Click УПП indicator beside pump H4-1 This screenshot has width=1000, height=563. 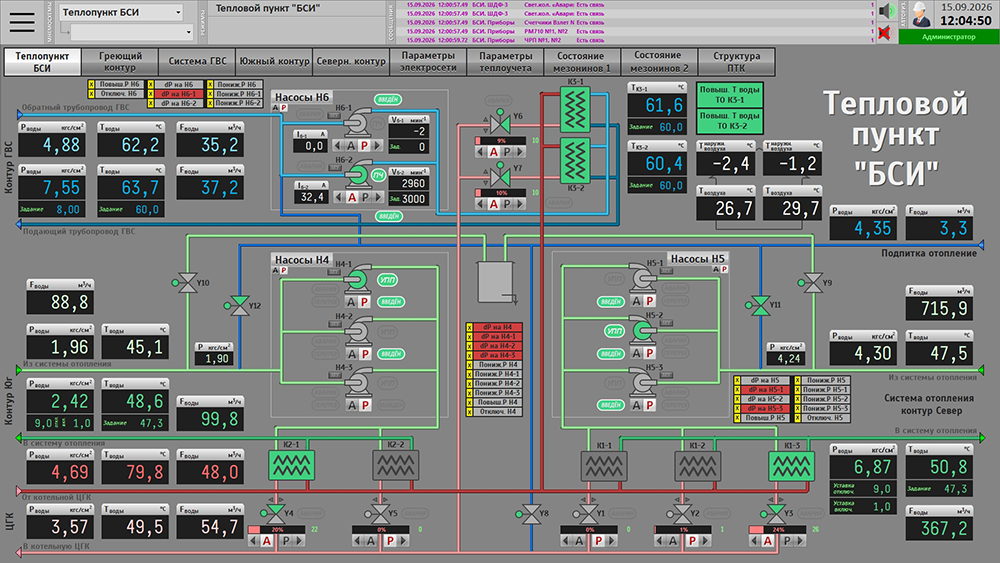tap(387, 279)
